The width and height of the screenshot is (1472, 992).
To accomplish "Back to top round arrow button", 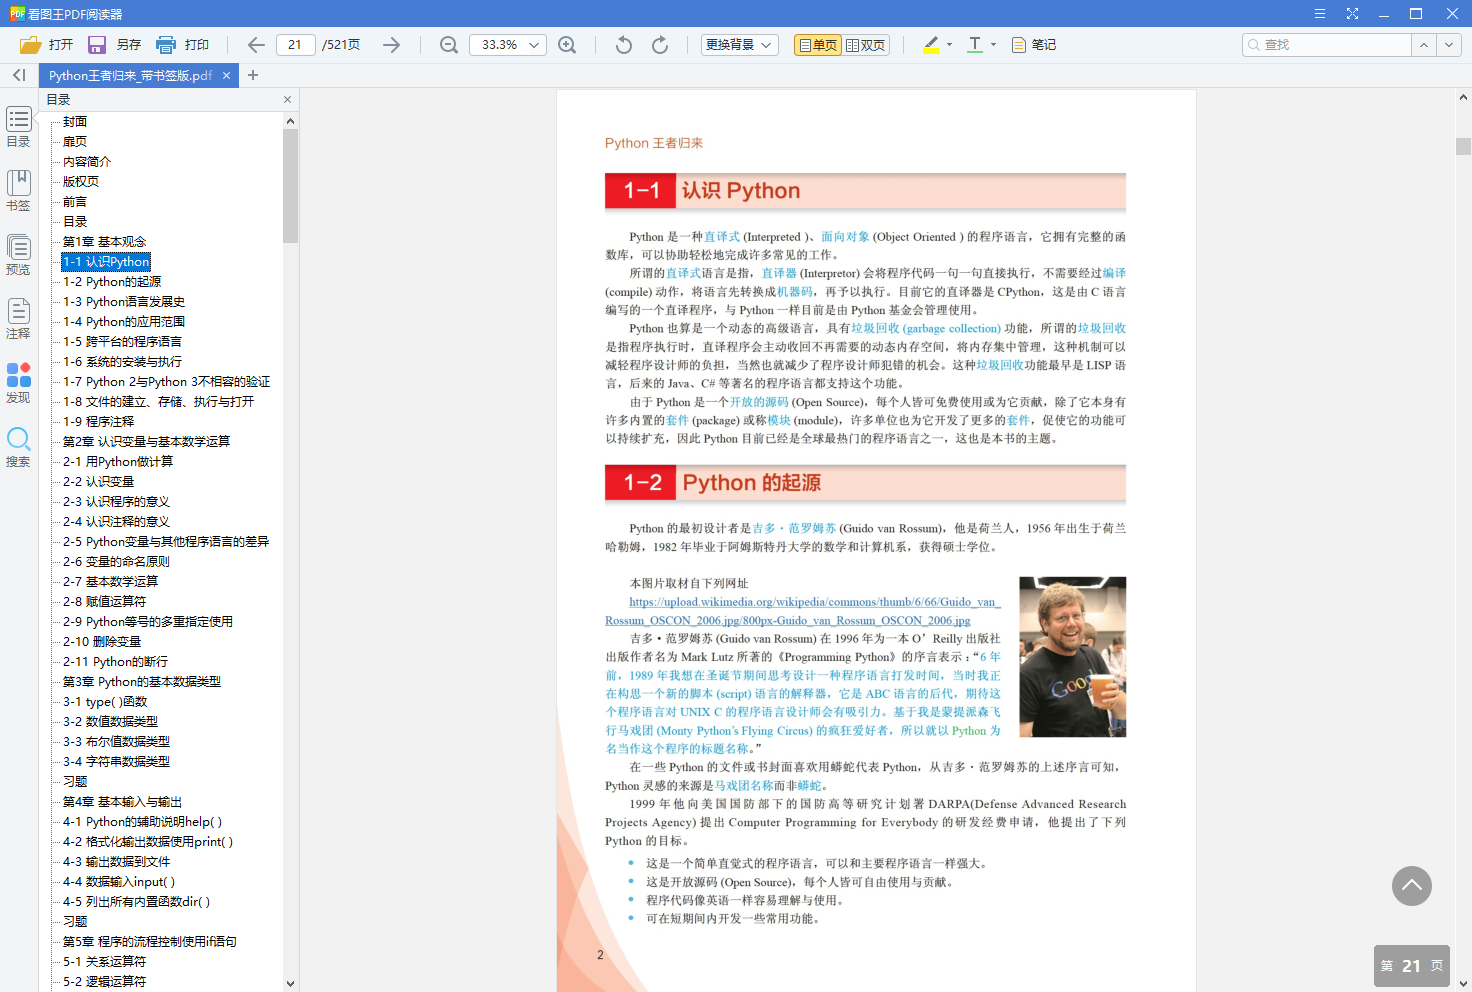I will [1412, 886].
